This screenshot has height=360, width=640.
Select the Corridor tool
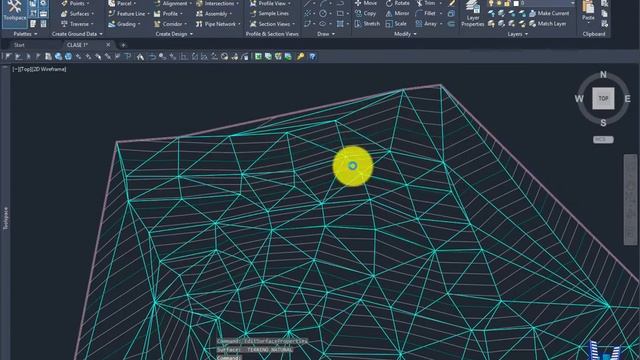pyautogui.click(x=169, y=24)
